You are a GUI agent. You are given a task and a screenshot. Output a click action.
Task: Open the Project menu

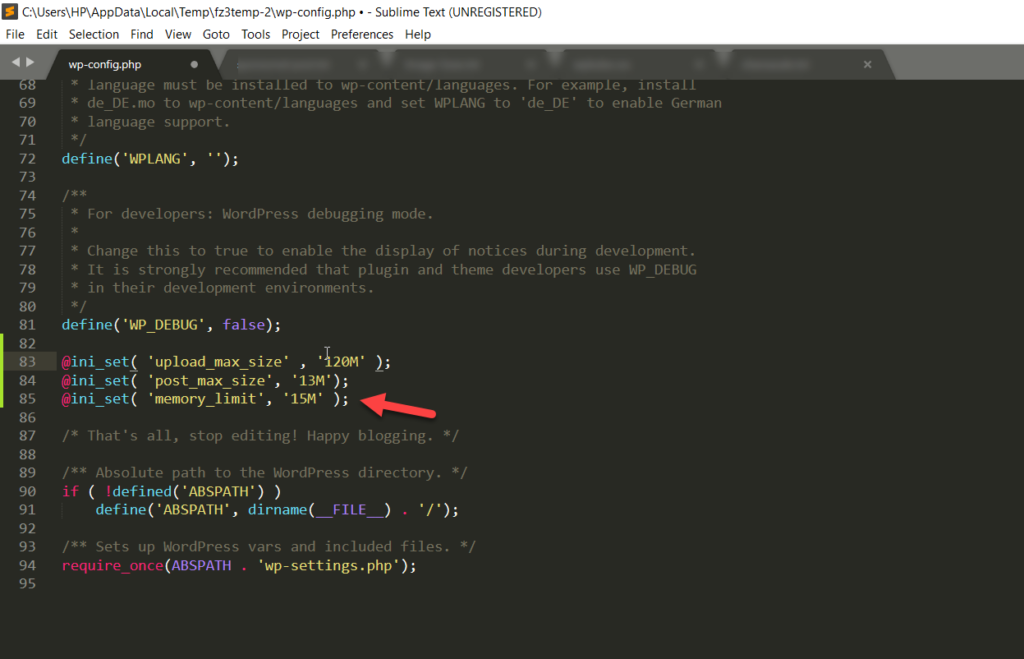point(300,34)
